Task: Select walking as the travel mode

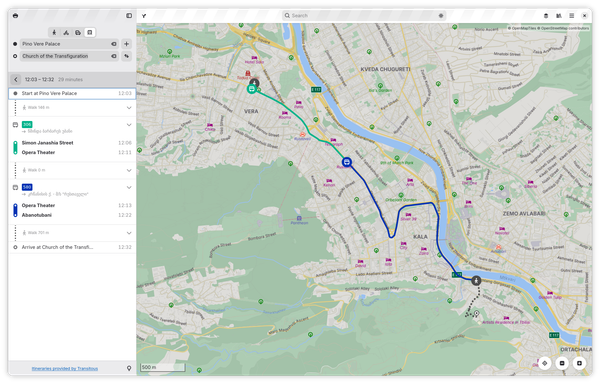Action: click(54, 33)
